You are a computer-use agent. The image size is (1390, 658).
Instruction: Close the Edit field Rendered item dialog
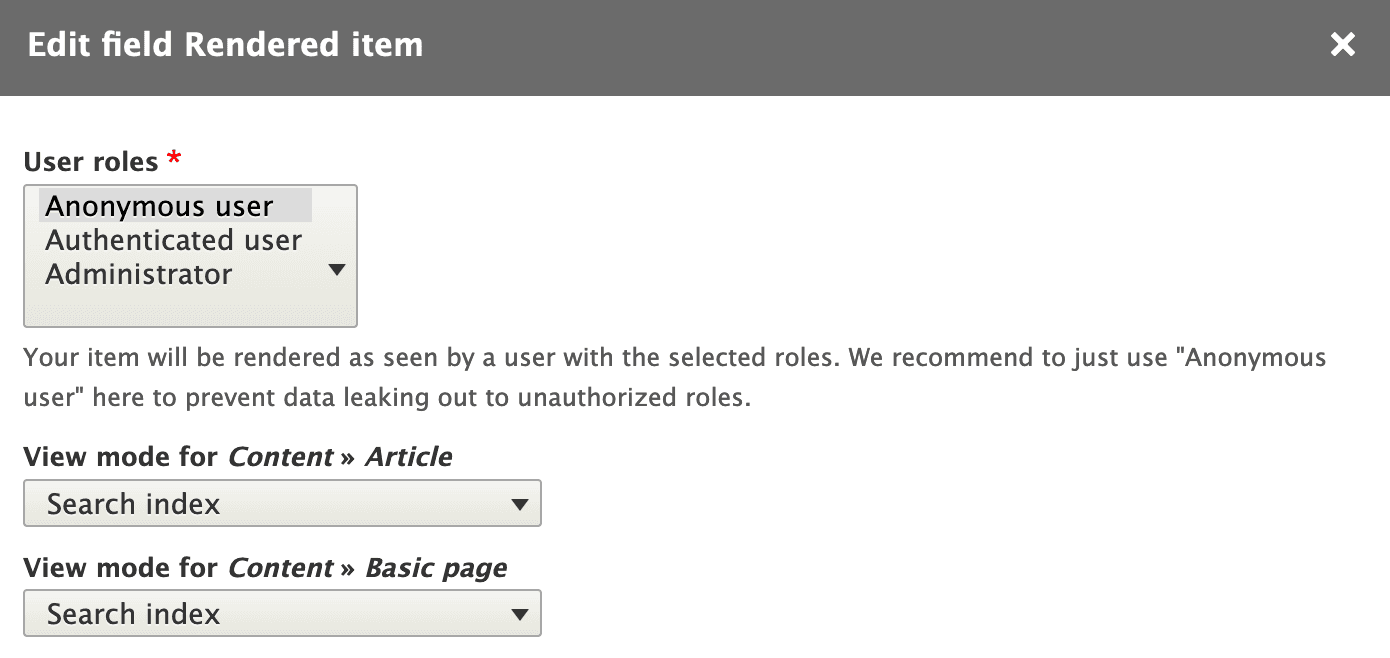(1342, 44)
